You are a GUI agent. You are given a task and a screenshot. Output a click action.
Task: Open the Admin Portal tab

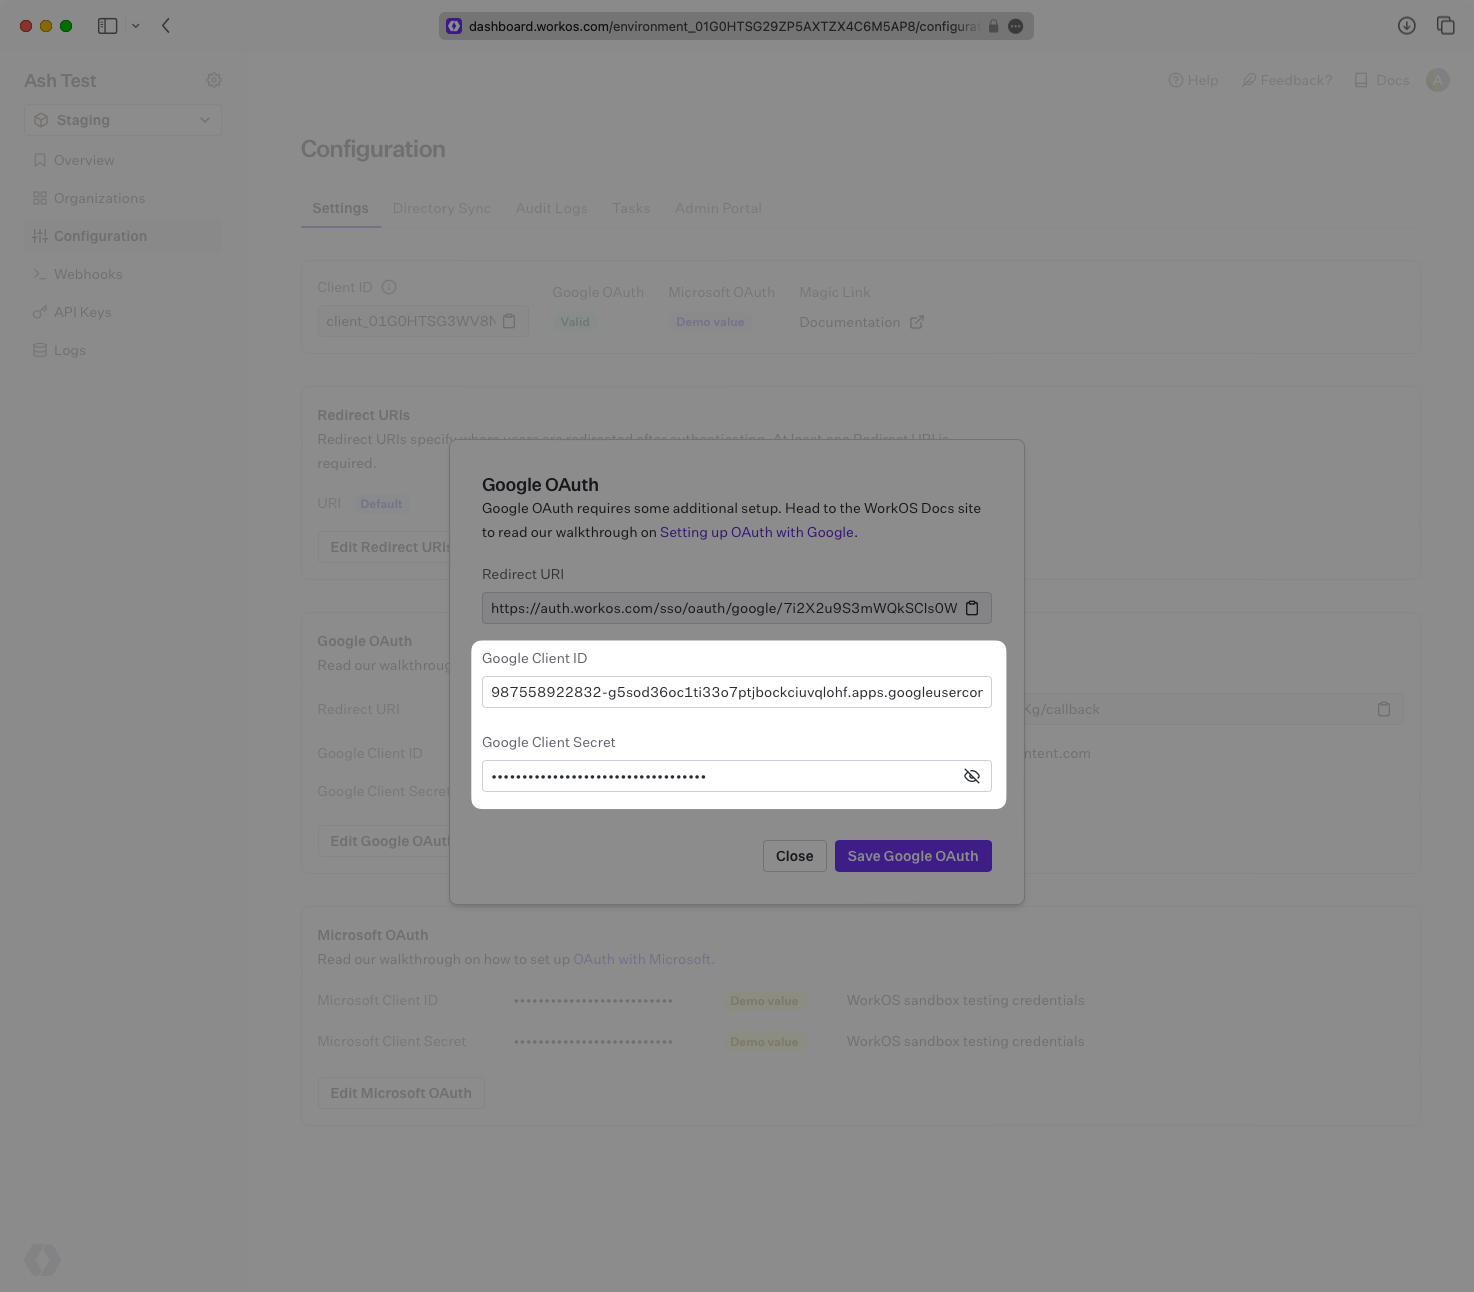718,208
